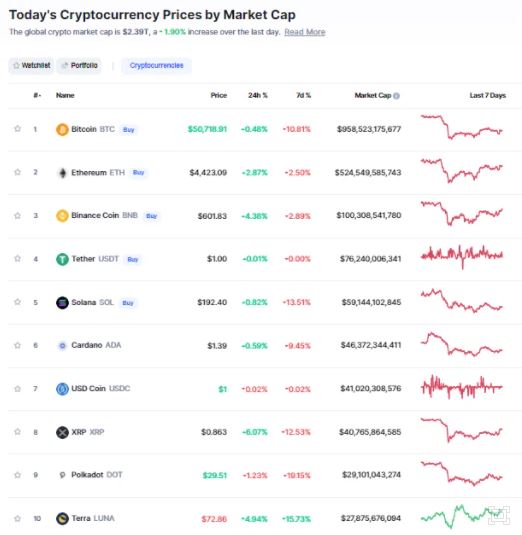Toggle the watchlist star for Polkadot
The height and width of the screenshot is (535, 522).
tap(17, 475)
